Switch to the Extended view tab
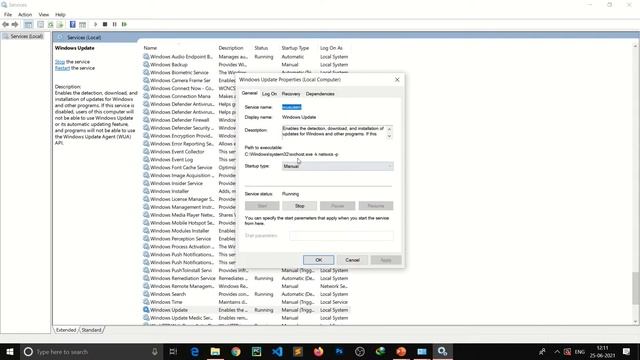This screenshot has width=640, height=360. [66, 330]
